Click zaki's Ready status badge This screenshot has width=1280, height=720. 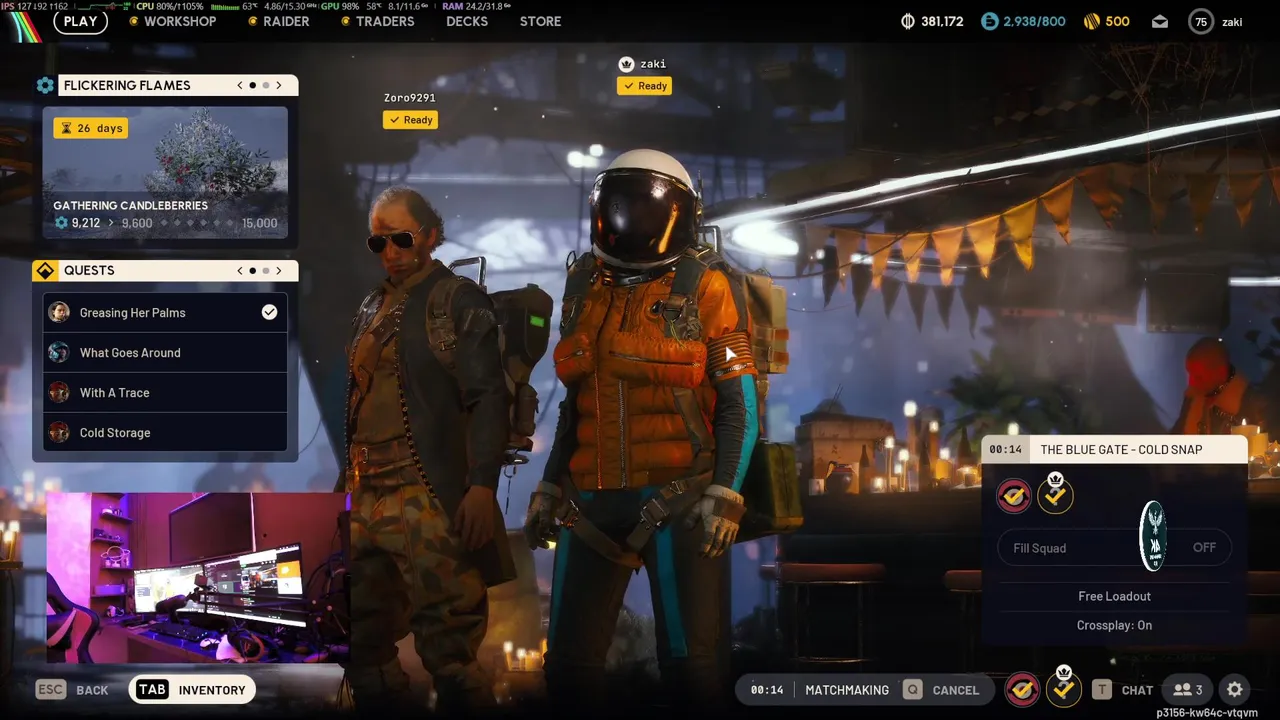(x=645, y=86)
